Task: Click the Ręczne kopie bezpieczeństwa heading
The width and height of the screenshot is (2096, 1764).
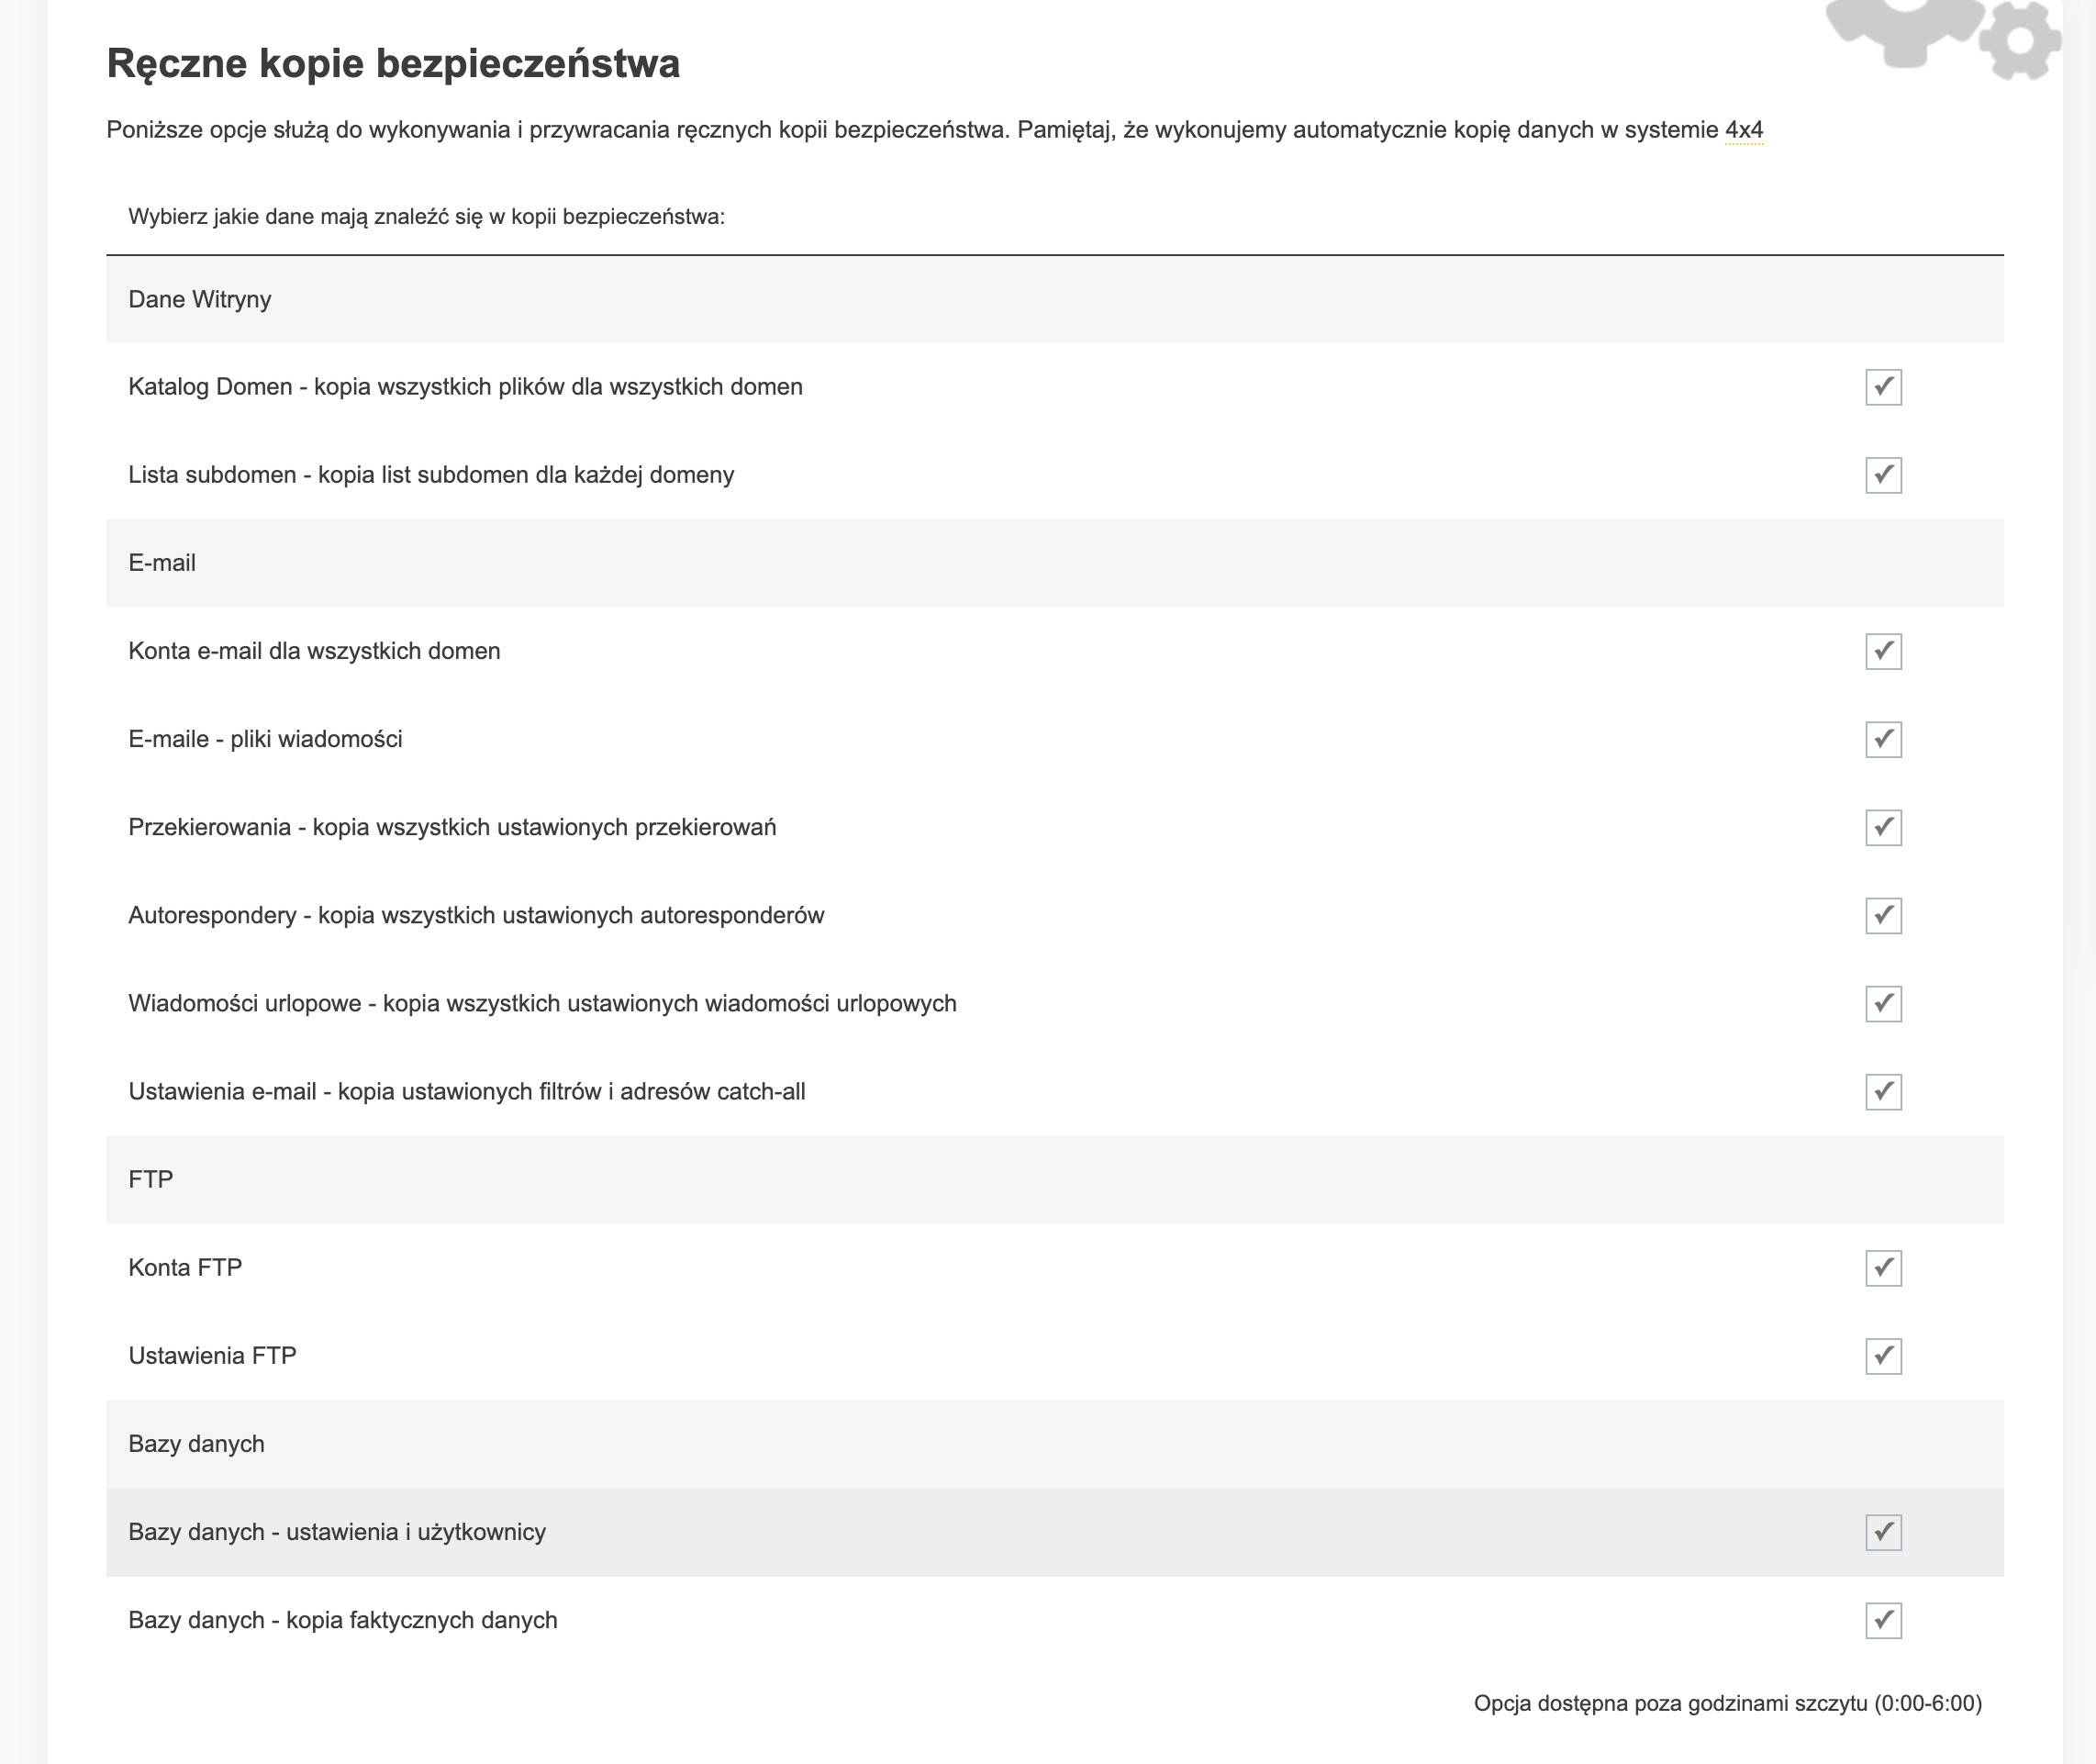Action: pos(393,63)
